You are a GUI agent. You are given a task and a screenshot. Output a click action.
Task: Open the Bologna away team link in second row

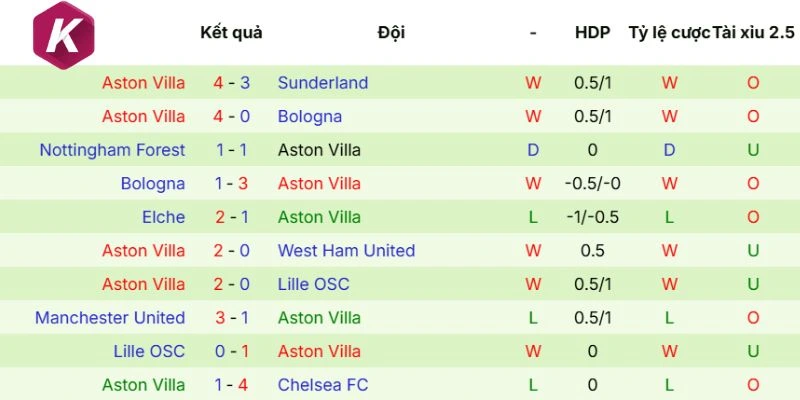[x=310, y=116]
